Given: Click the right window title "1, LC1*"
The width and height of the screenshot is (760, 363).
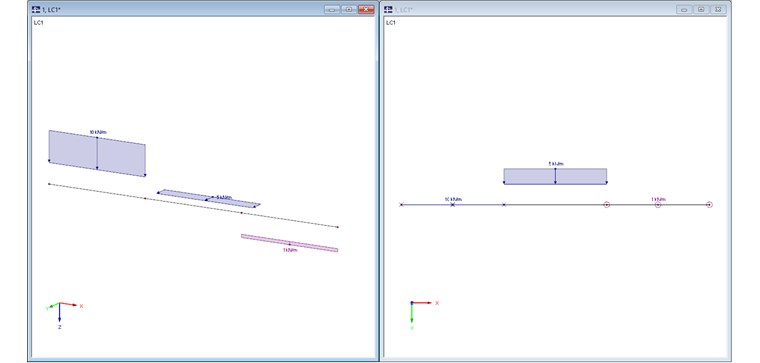Looking at the screenshot, I should tap(404, 10).
